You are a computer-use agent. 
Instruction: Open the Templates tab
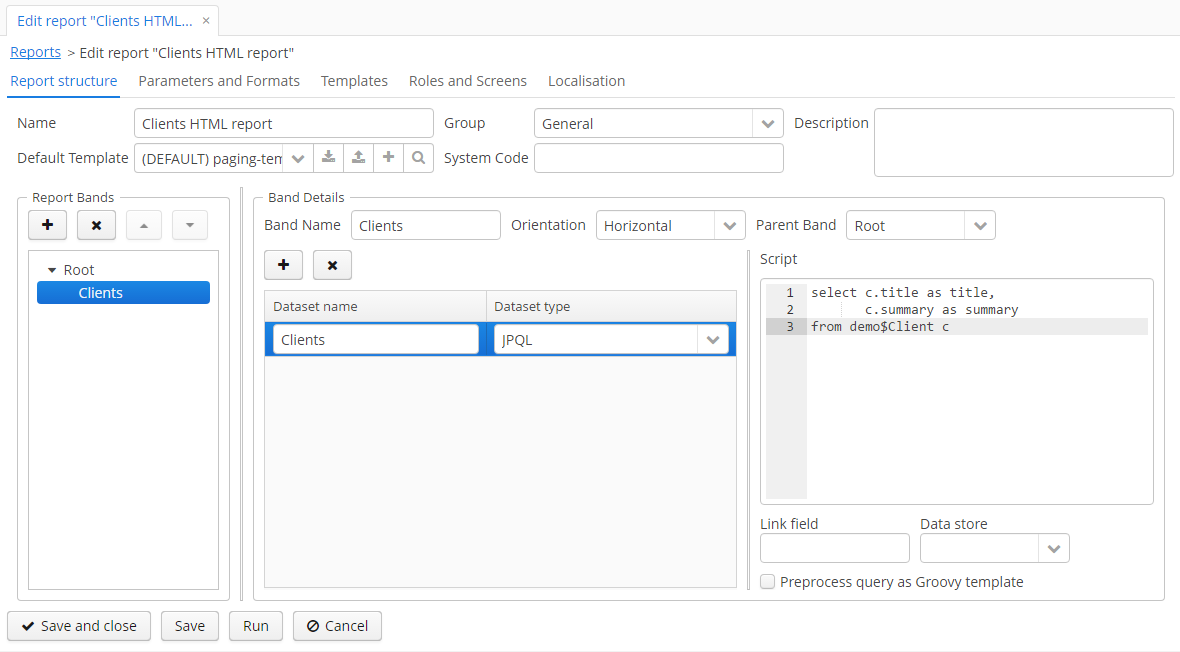pos(354,81)
